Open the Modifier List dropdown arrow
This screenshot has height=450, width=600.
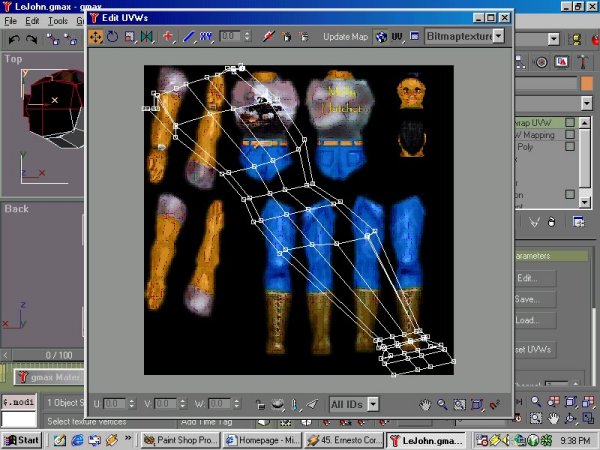tap(587, 103)
